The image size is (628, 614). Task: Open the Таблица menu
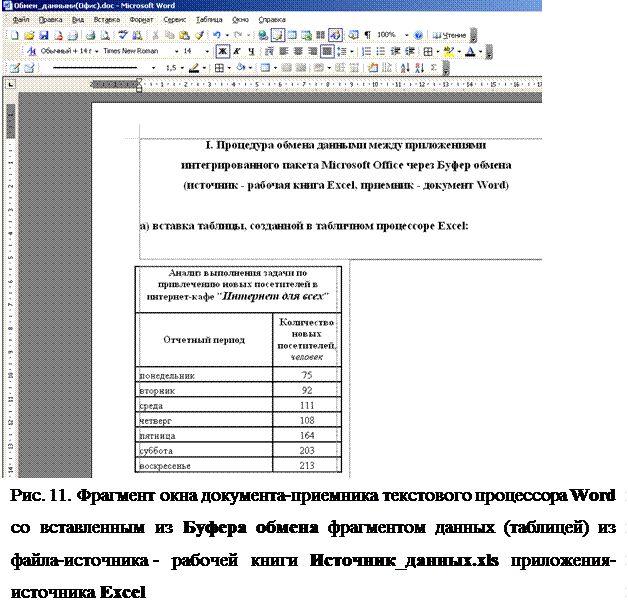point(209,20)
